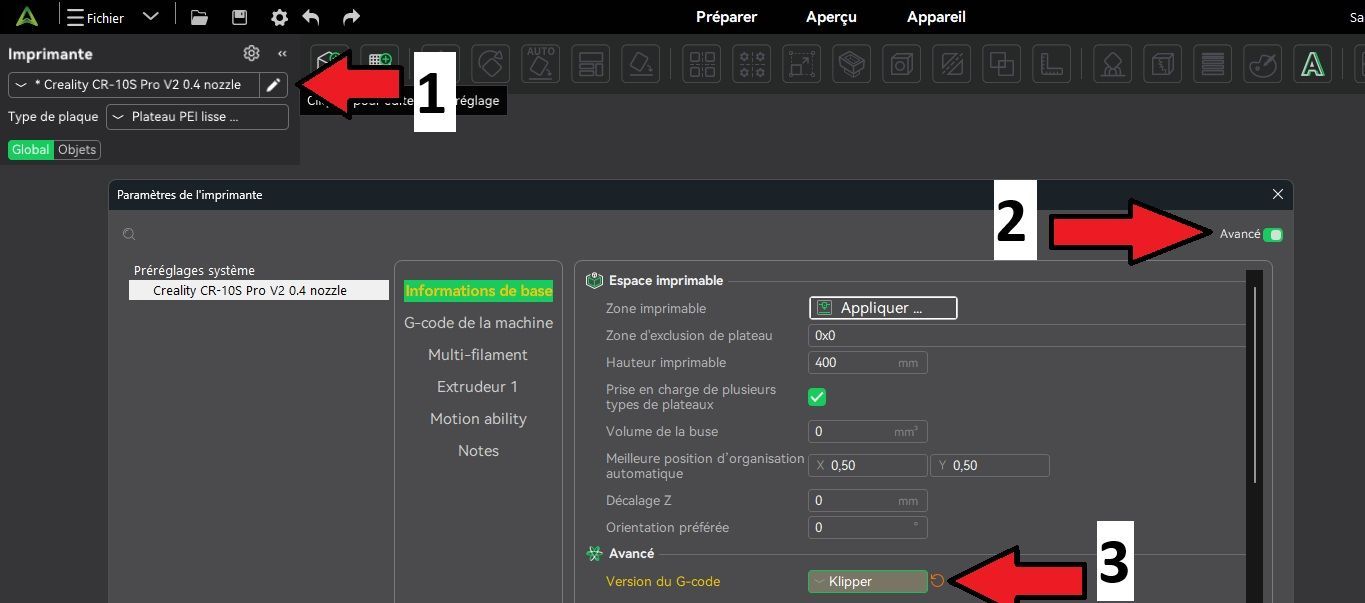Uncheck multiple plate types support checkbox

[817, 397]
